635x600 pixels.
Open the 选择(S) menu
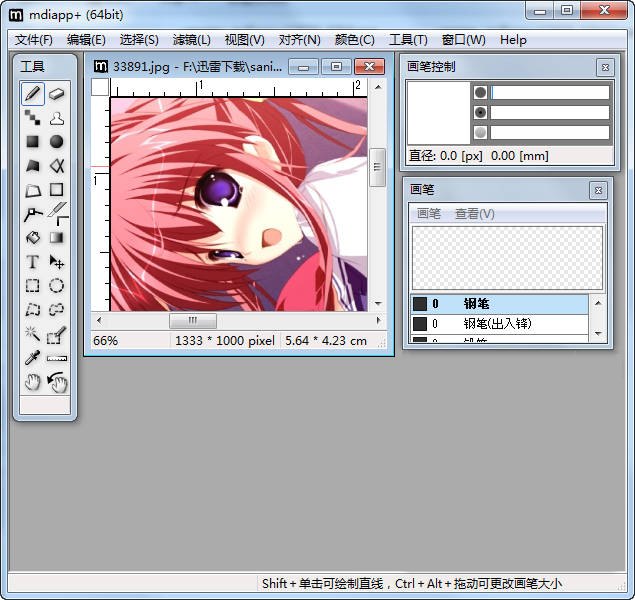click(139, 40)
